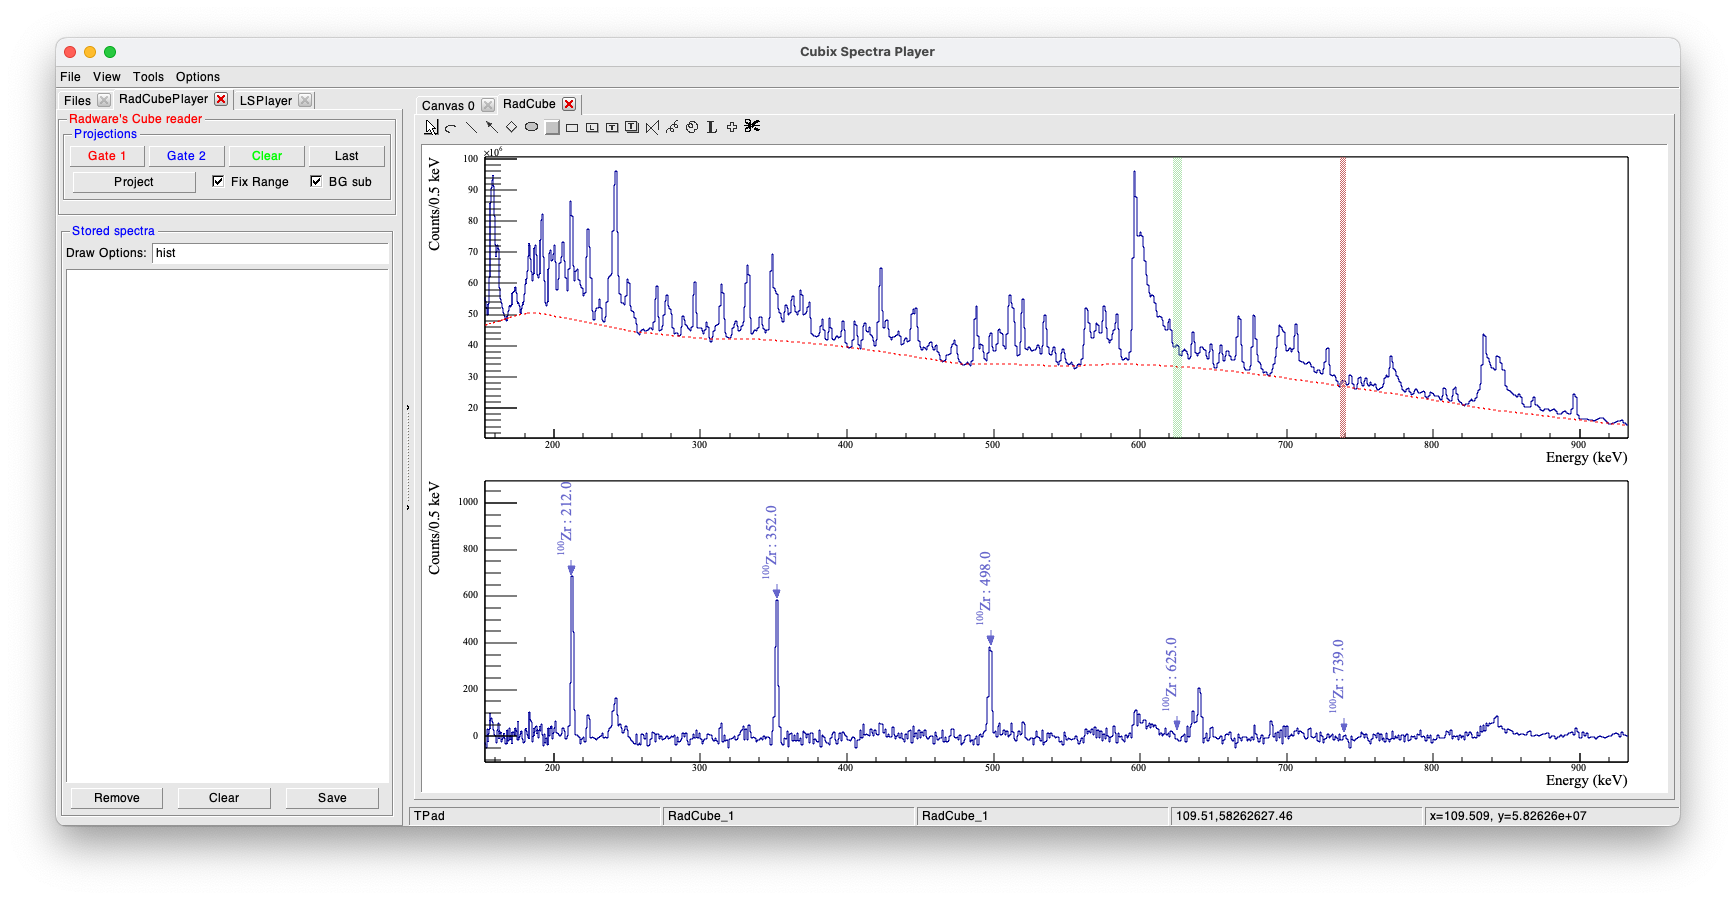Select the bowtie polyline tool
The image size is (1736, 900).
point(652,127)
